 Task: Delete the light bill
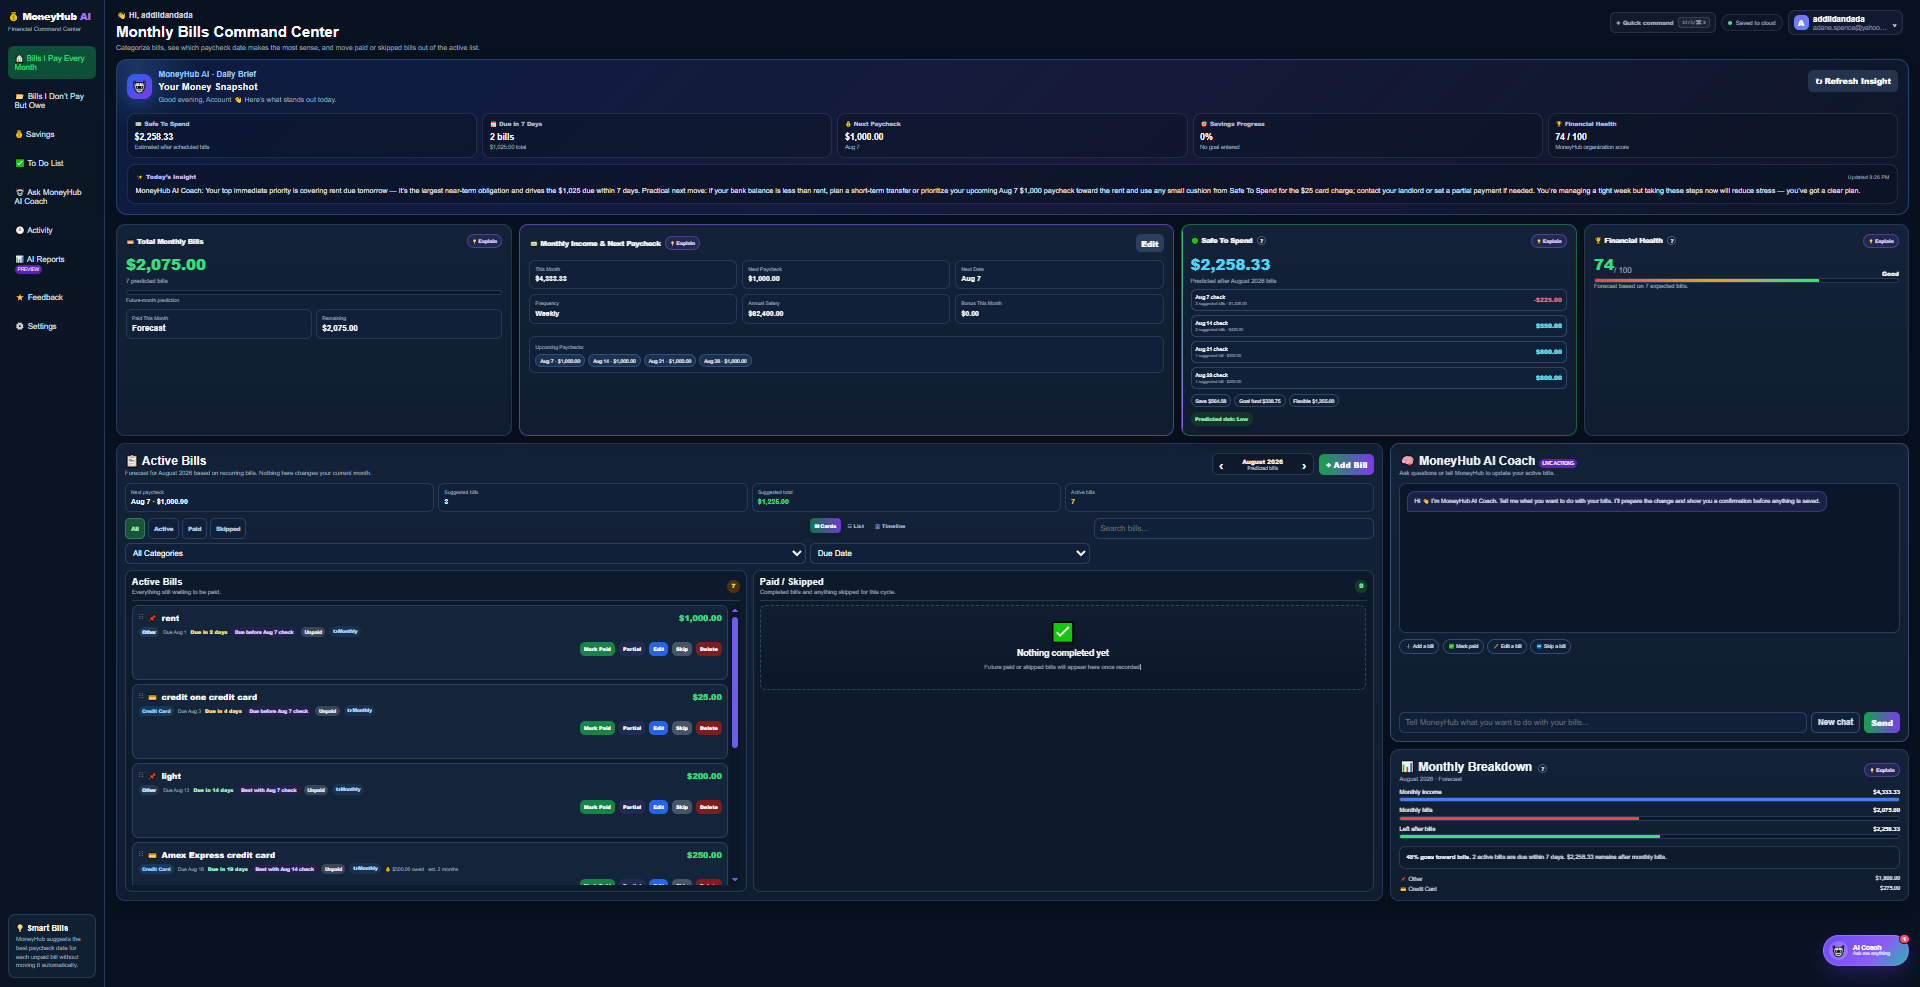tap(709, 807)
